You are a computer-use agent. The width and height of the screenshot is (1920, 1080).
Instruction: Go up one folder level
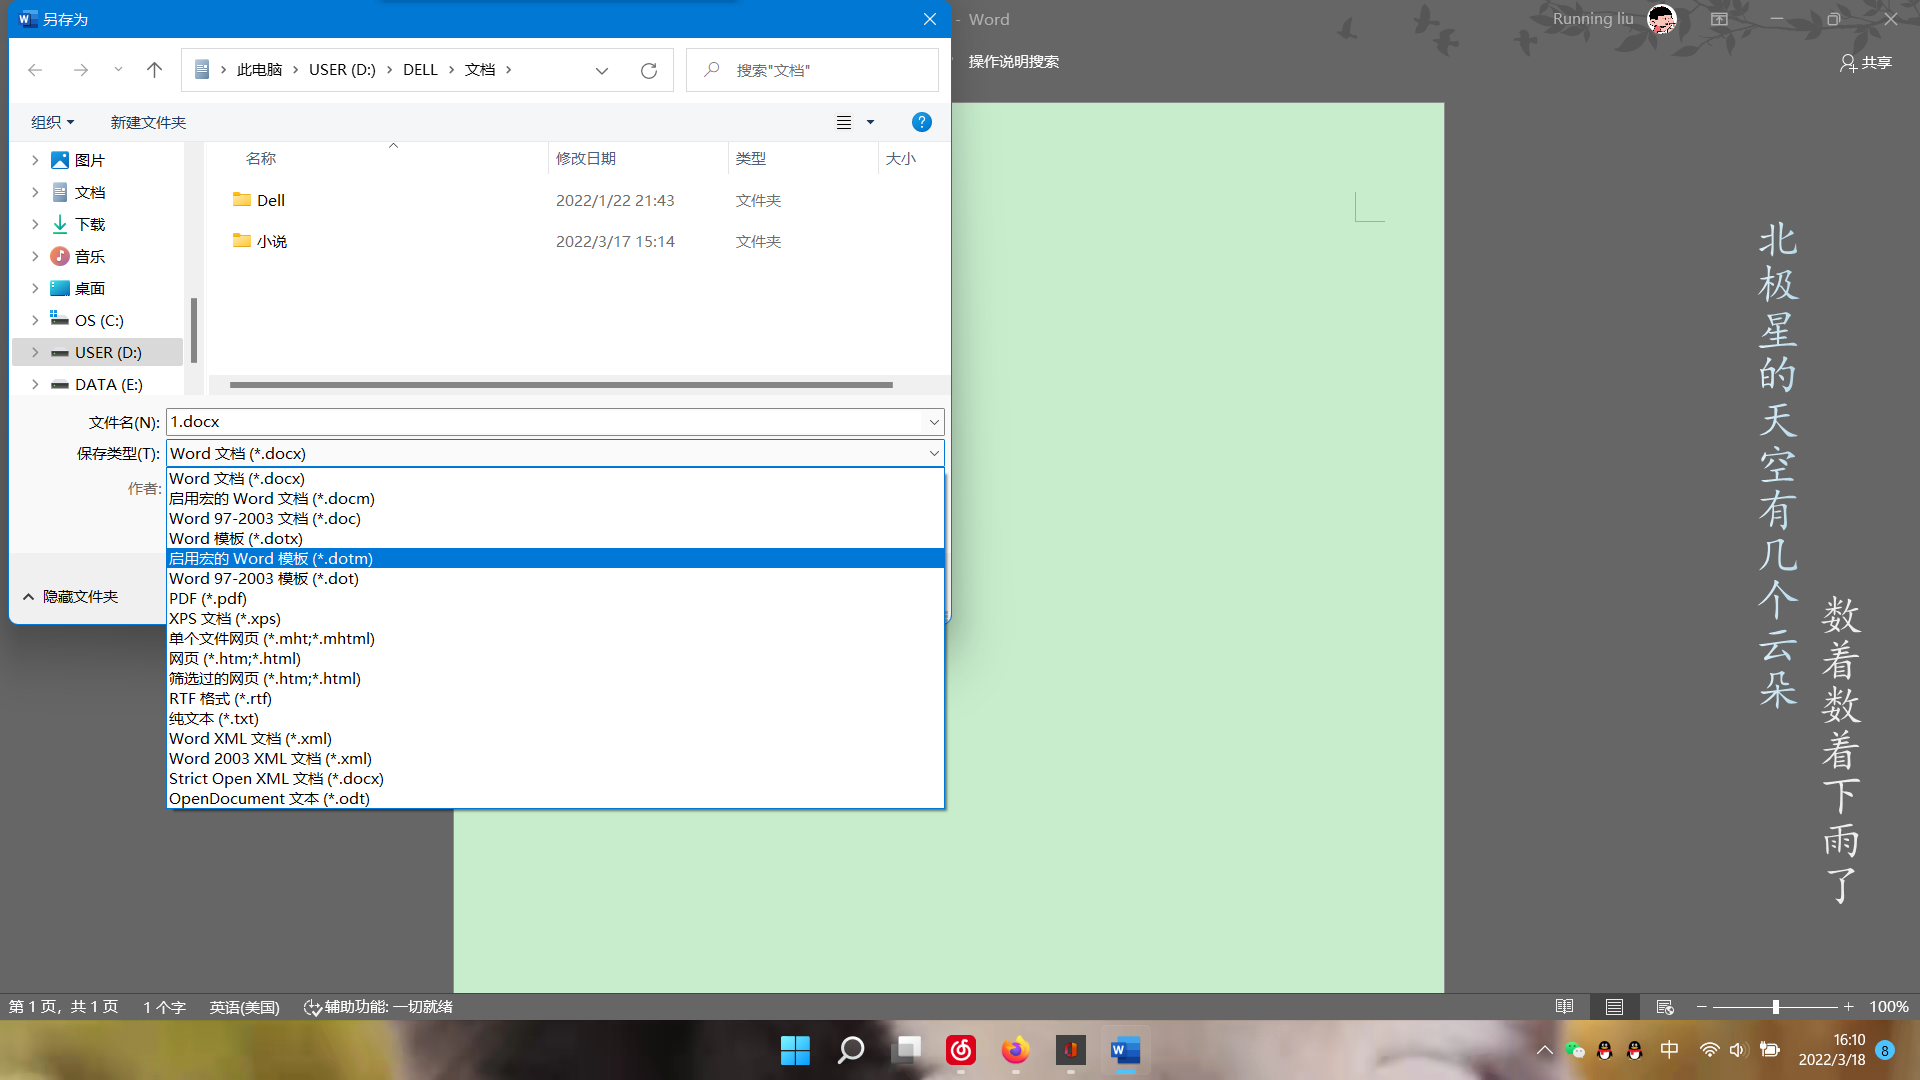(154, 70)
